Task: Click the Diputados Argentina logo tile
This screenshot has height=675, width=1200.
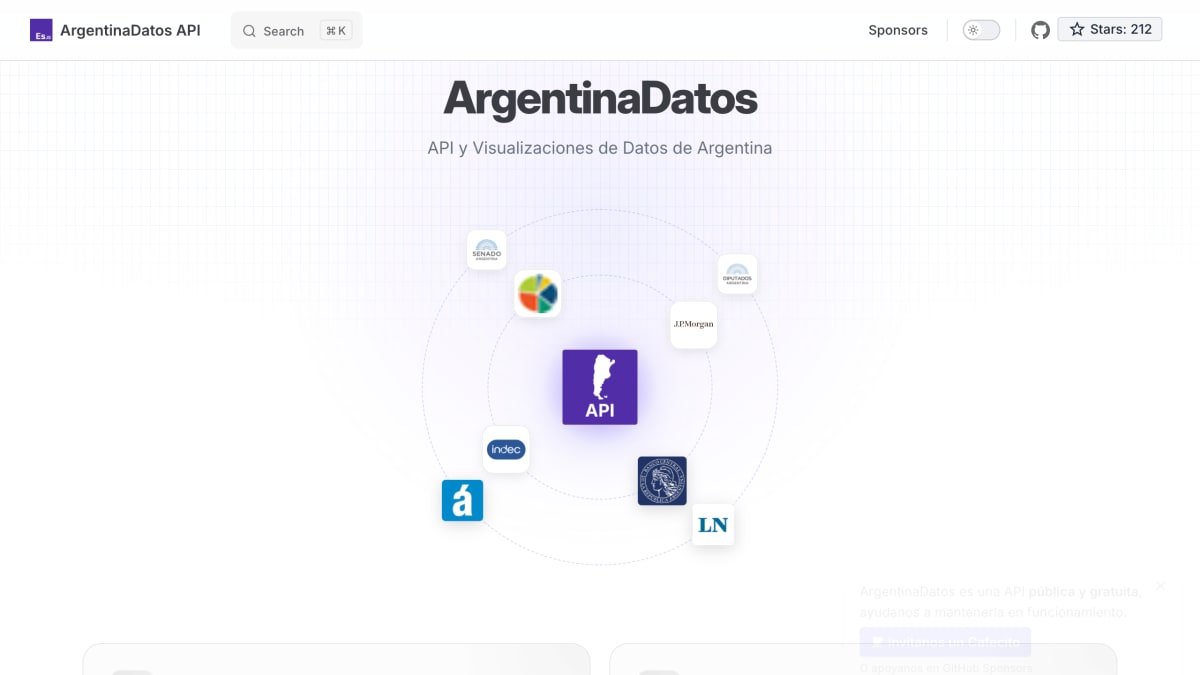Action: [x=737, y=274]
